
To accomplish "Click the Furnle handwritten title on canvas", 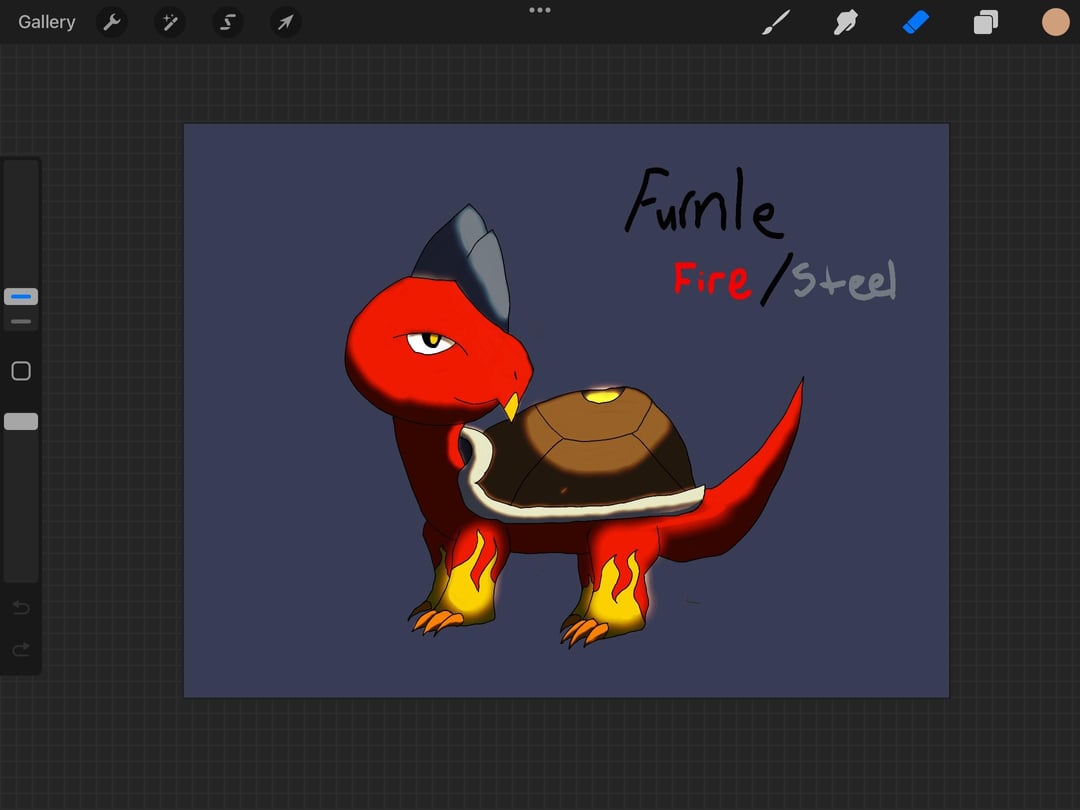I will pos(704,202).
